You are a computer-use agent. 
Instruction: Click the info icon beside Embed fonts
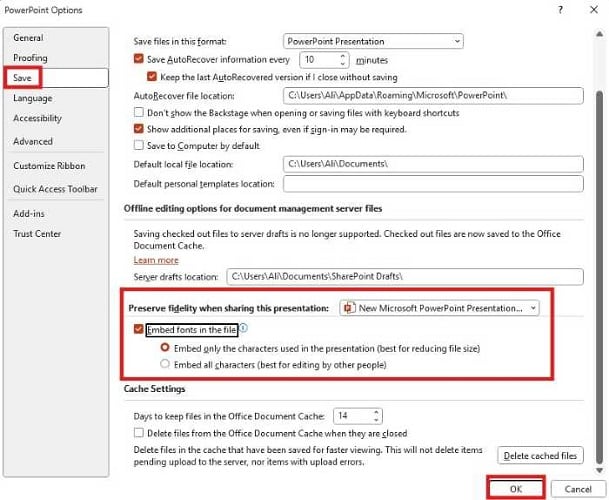click(x=243, y=328)
